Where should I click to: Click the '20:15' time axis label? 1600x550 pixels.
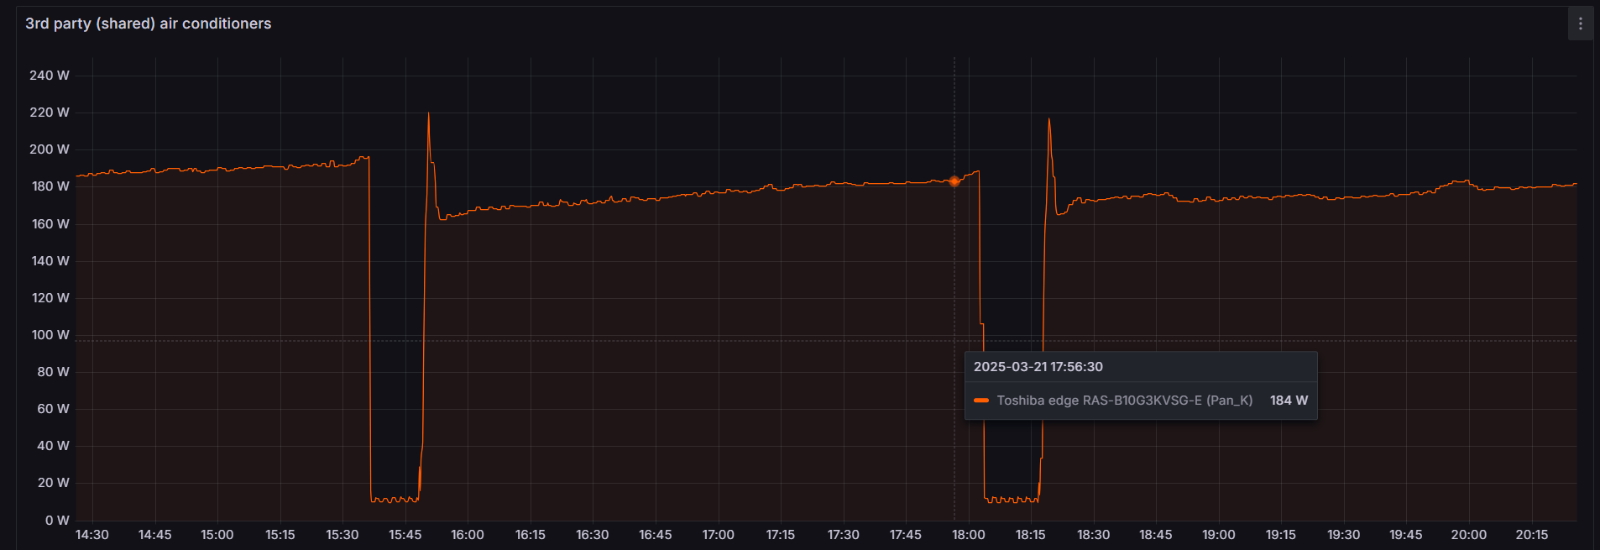[1531, 535]
